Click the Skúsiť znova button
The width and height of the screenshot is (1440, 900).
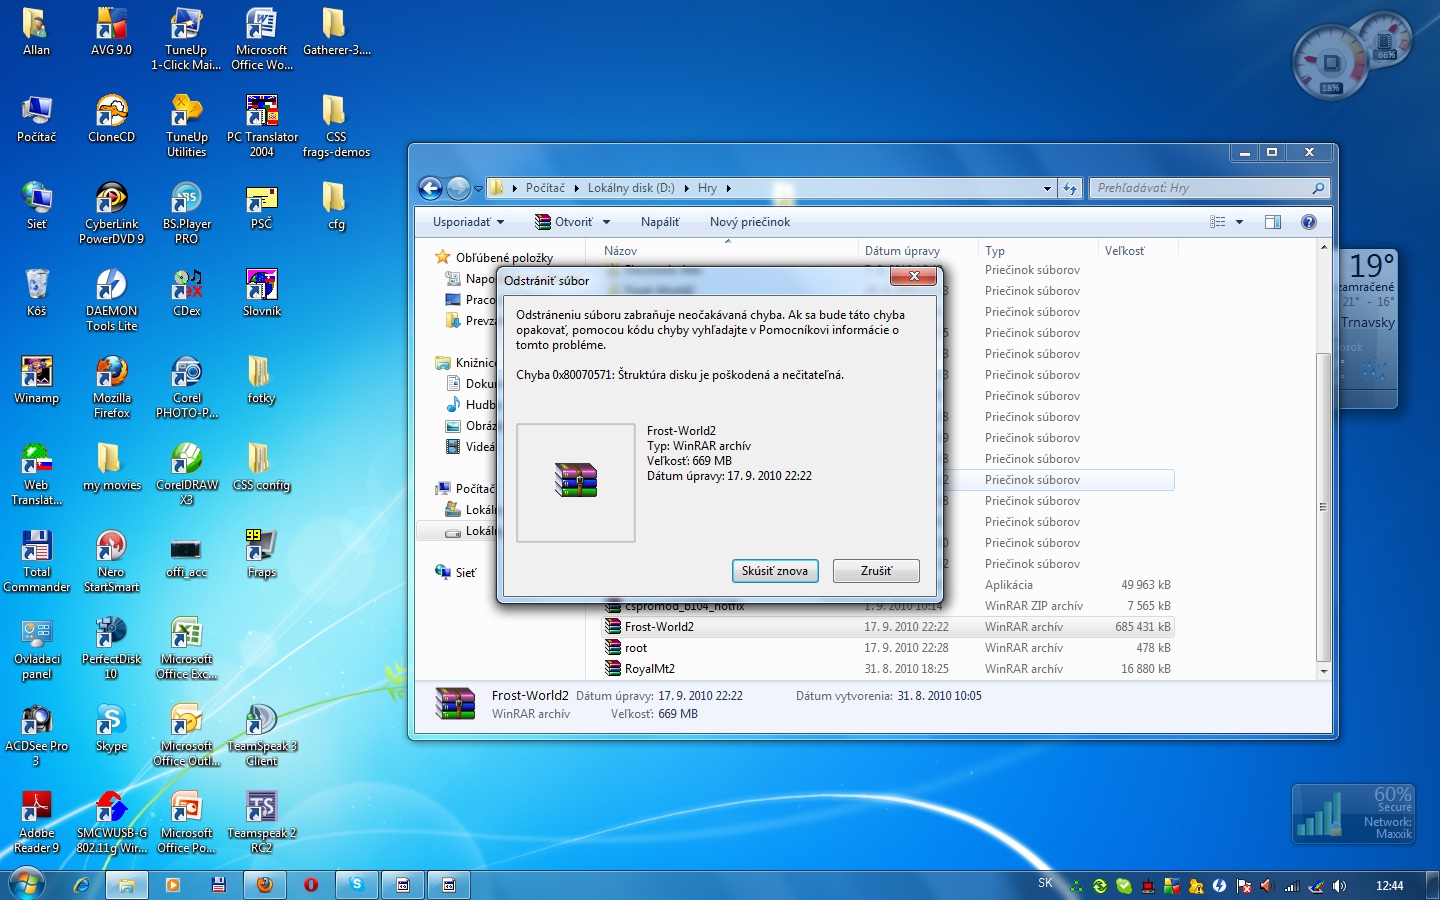[x=775, y=571]
